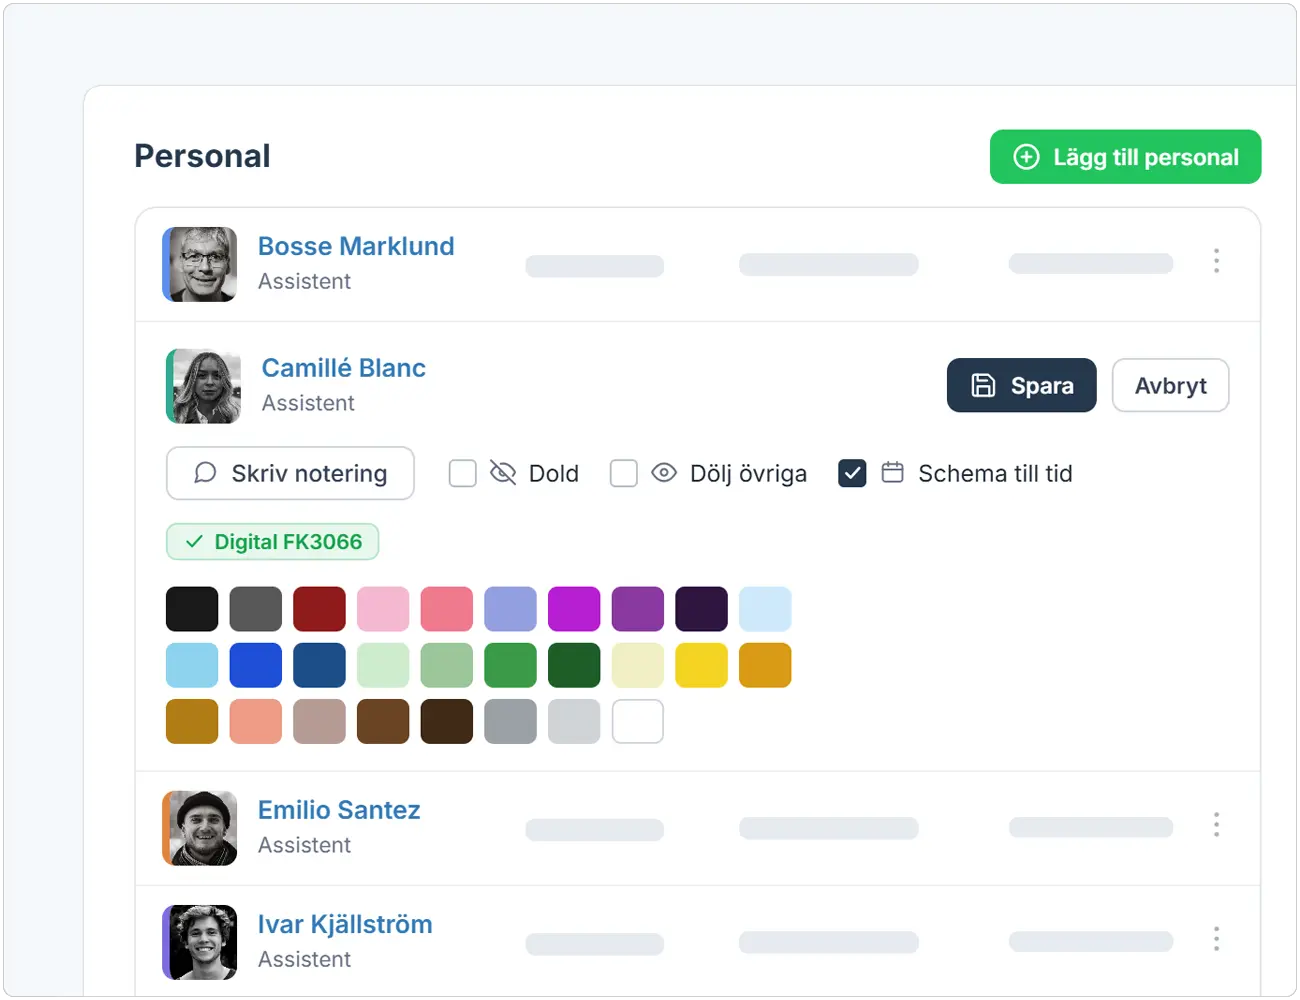Select the white color swatch
This screenshot has width=1300, height=1000.
[637, 721]
